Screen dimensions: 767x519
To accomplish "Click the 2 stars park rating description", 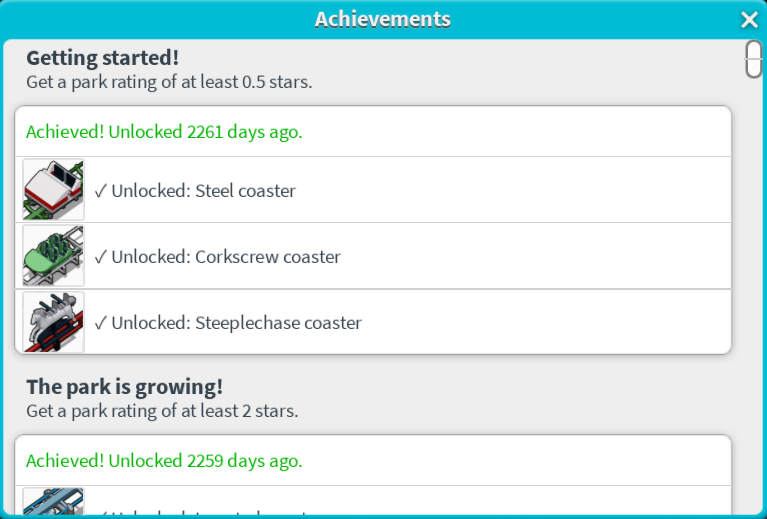I will (x=162, y=410).
